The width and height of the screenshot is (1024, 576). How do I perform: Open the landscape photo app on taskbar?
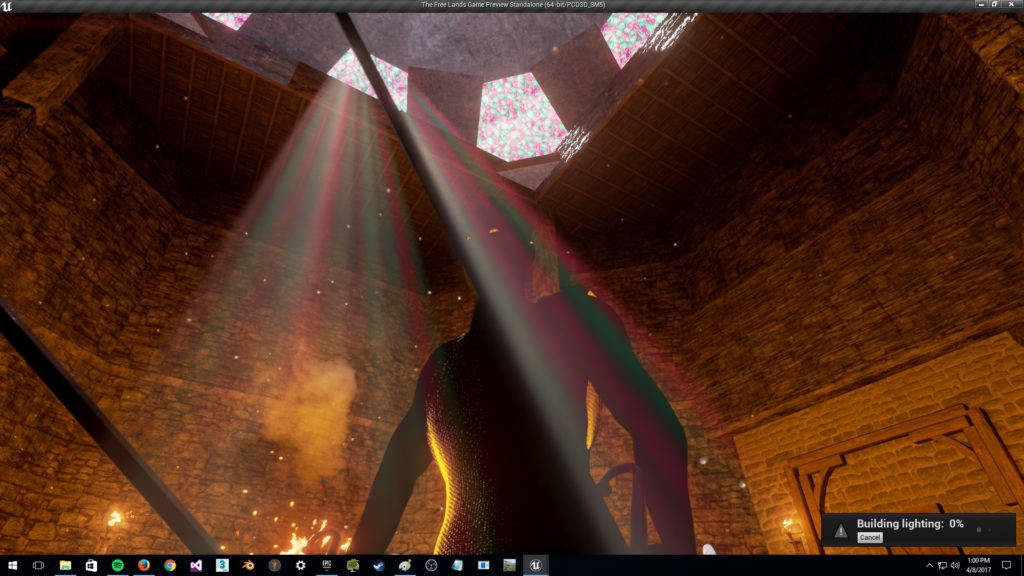[x=509, y=566]
